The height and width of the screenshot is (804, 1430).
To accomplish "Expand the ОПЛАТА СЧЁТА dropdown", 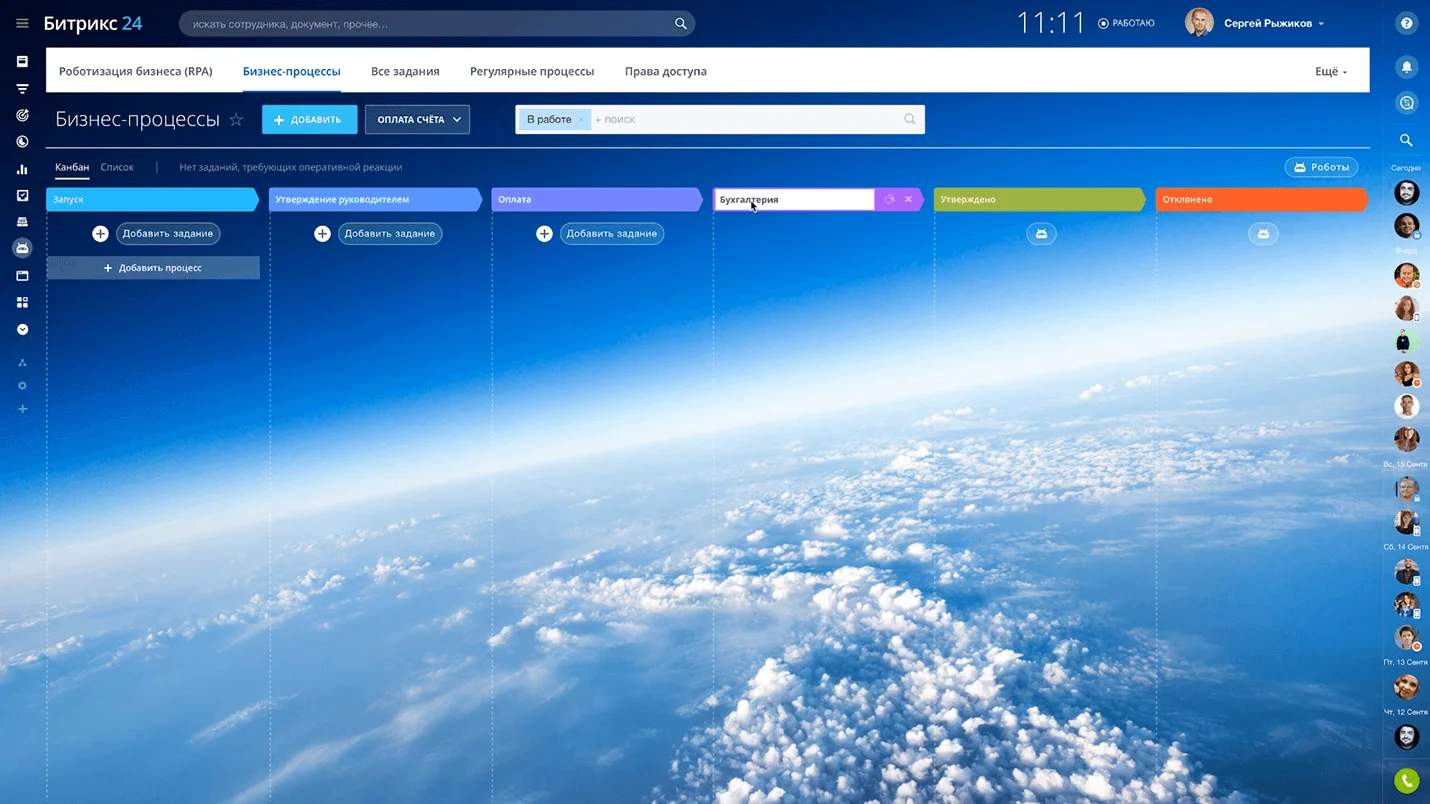I will 417,120.
